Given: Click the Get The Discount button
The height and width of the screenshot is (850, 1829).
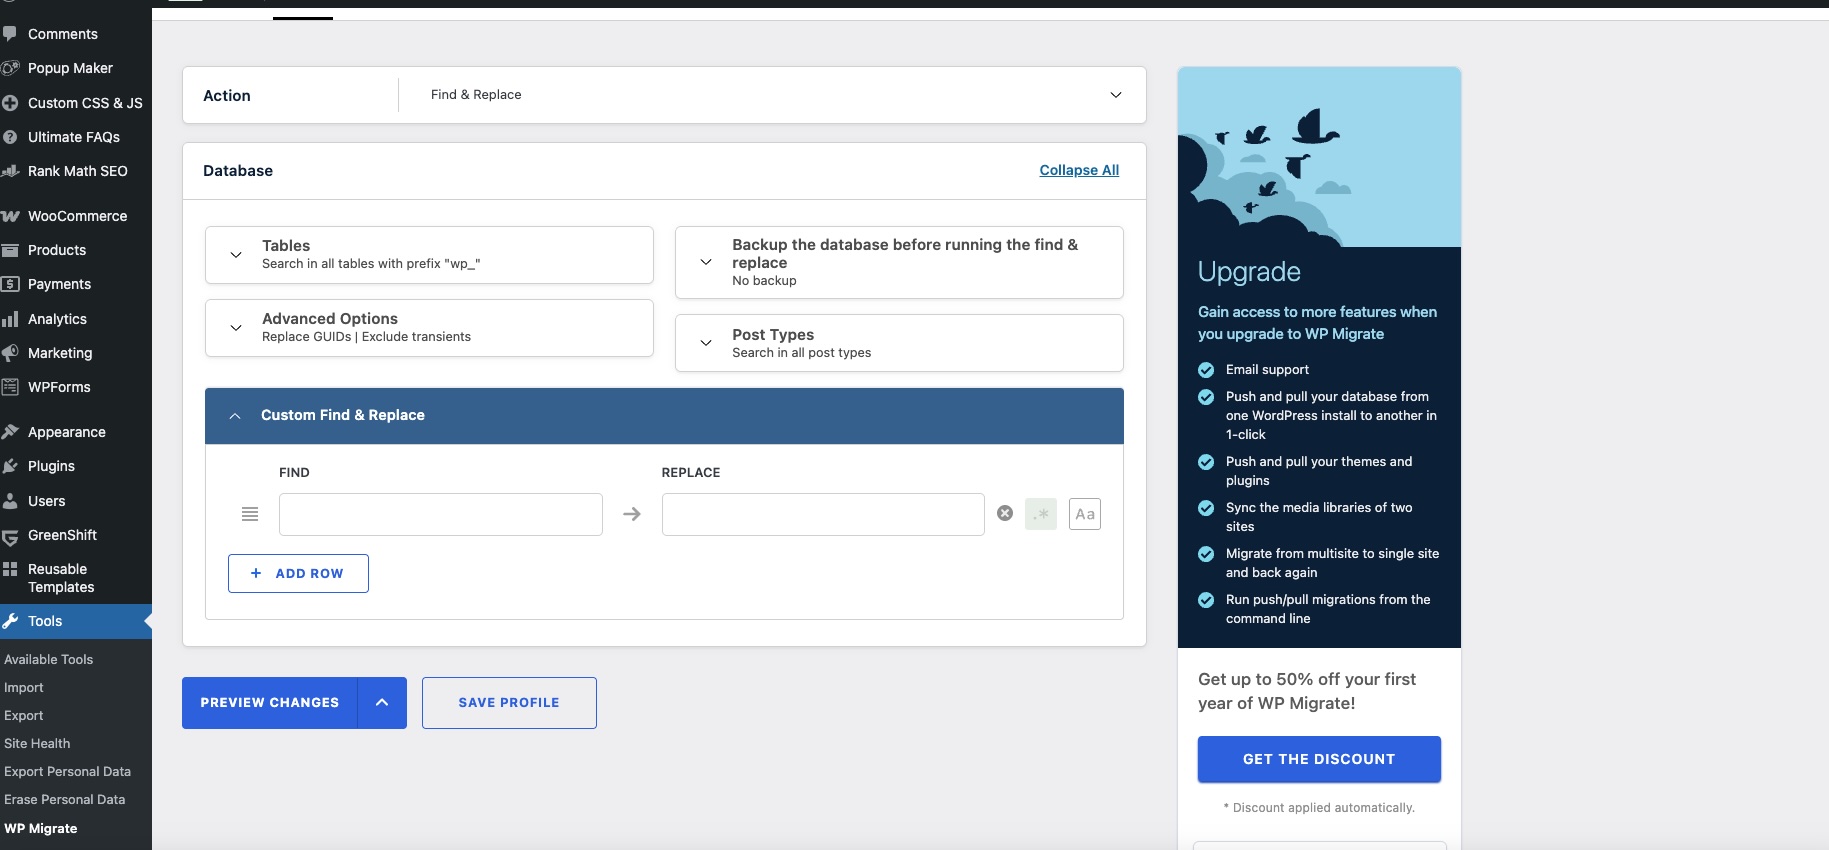Looking at the screenshot, I should coord(1319,759).
